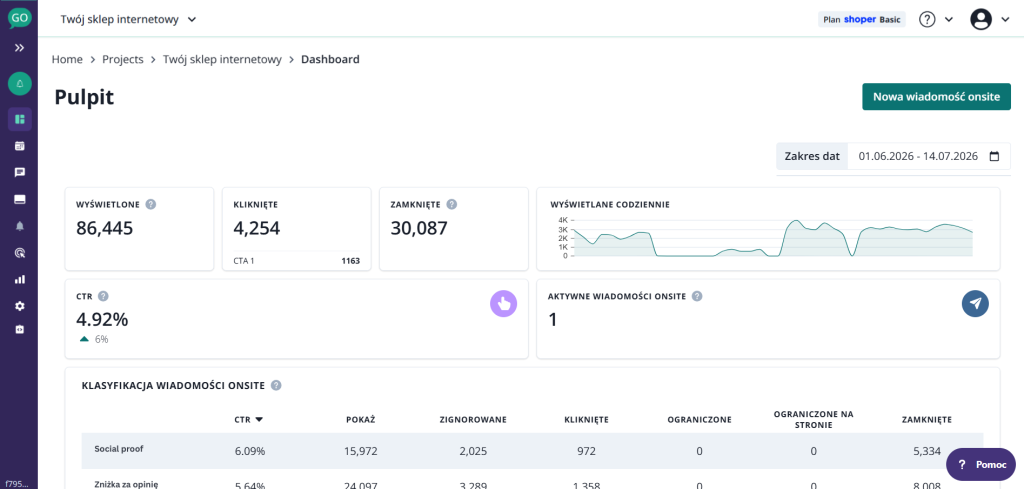
Task: Open the code snippet icon in sidebar
Action: click(20, 330)
